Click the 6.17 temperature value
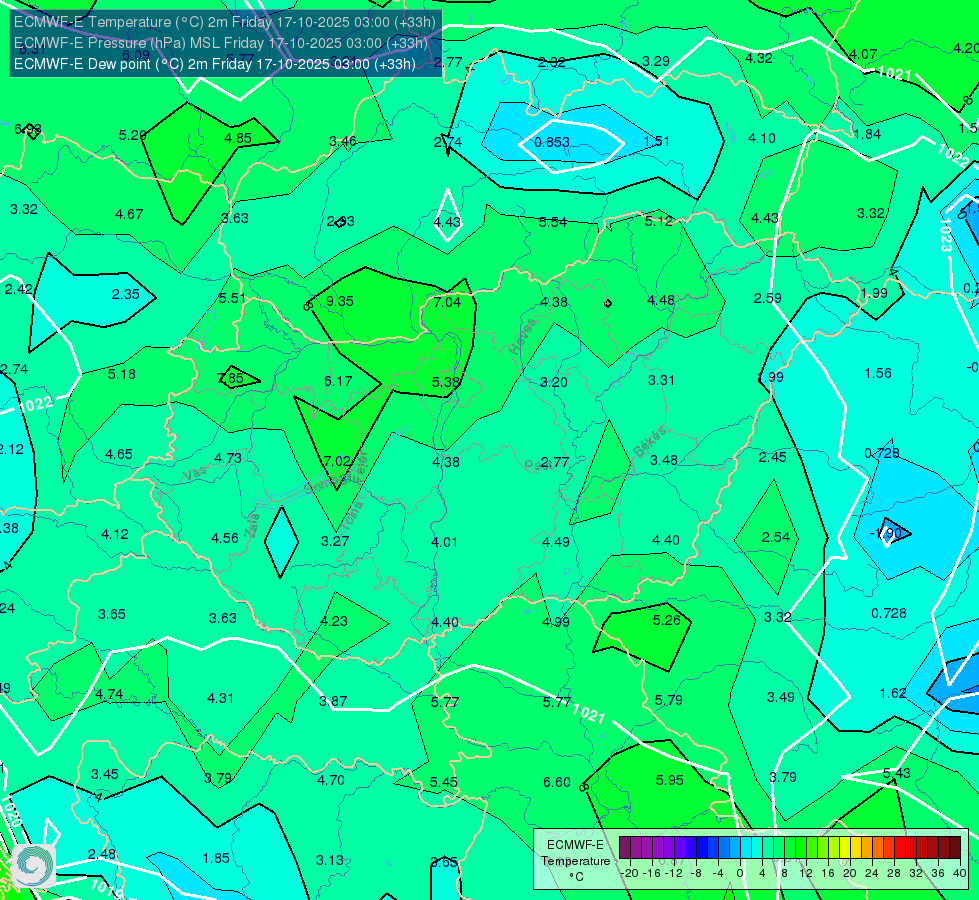Image resolution: width=979 pixels, height=900 pixels. pyautogui.click(x=338, y=381)
